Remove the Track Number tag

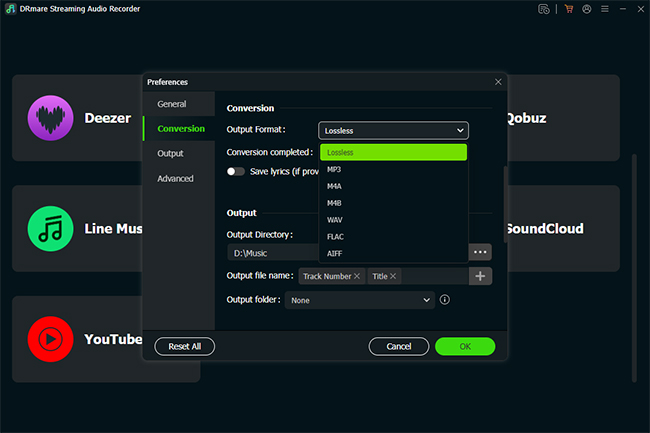coord(357,276)
